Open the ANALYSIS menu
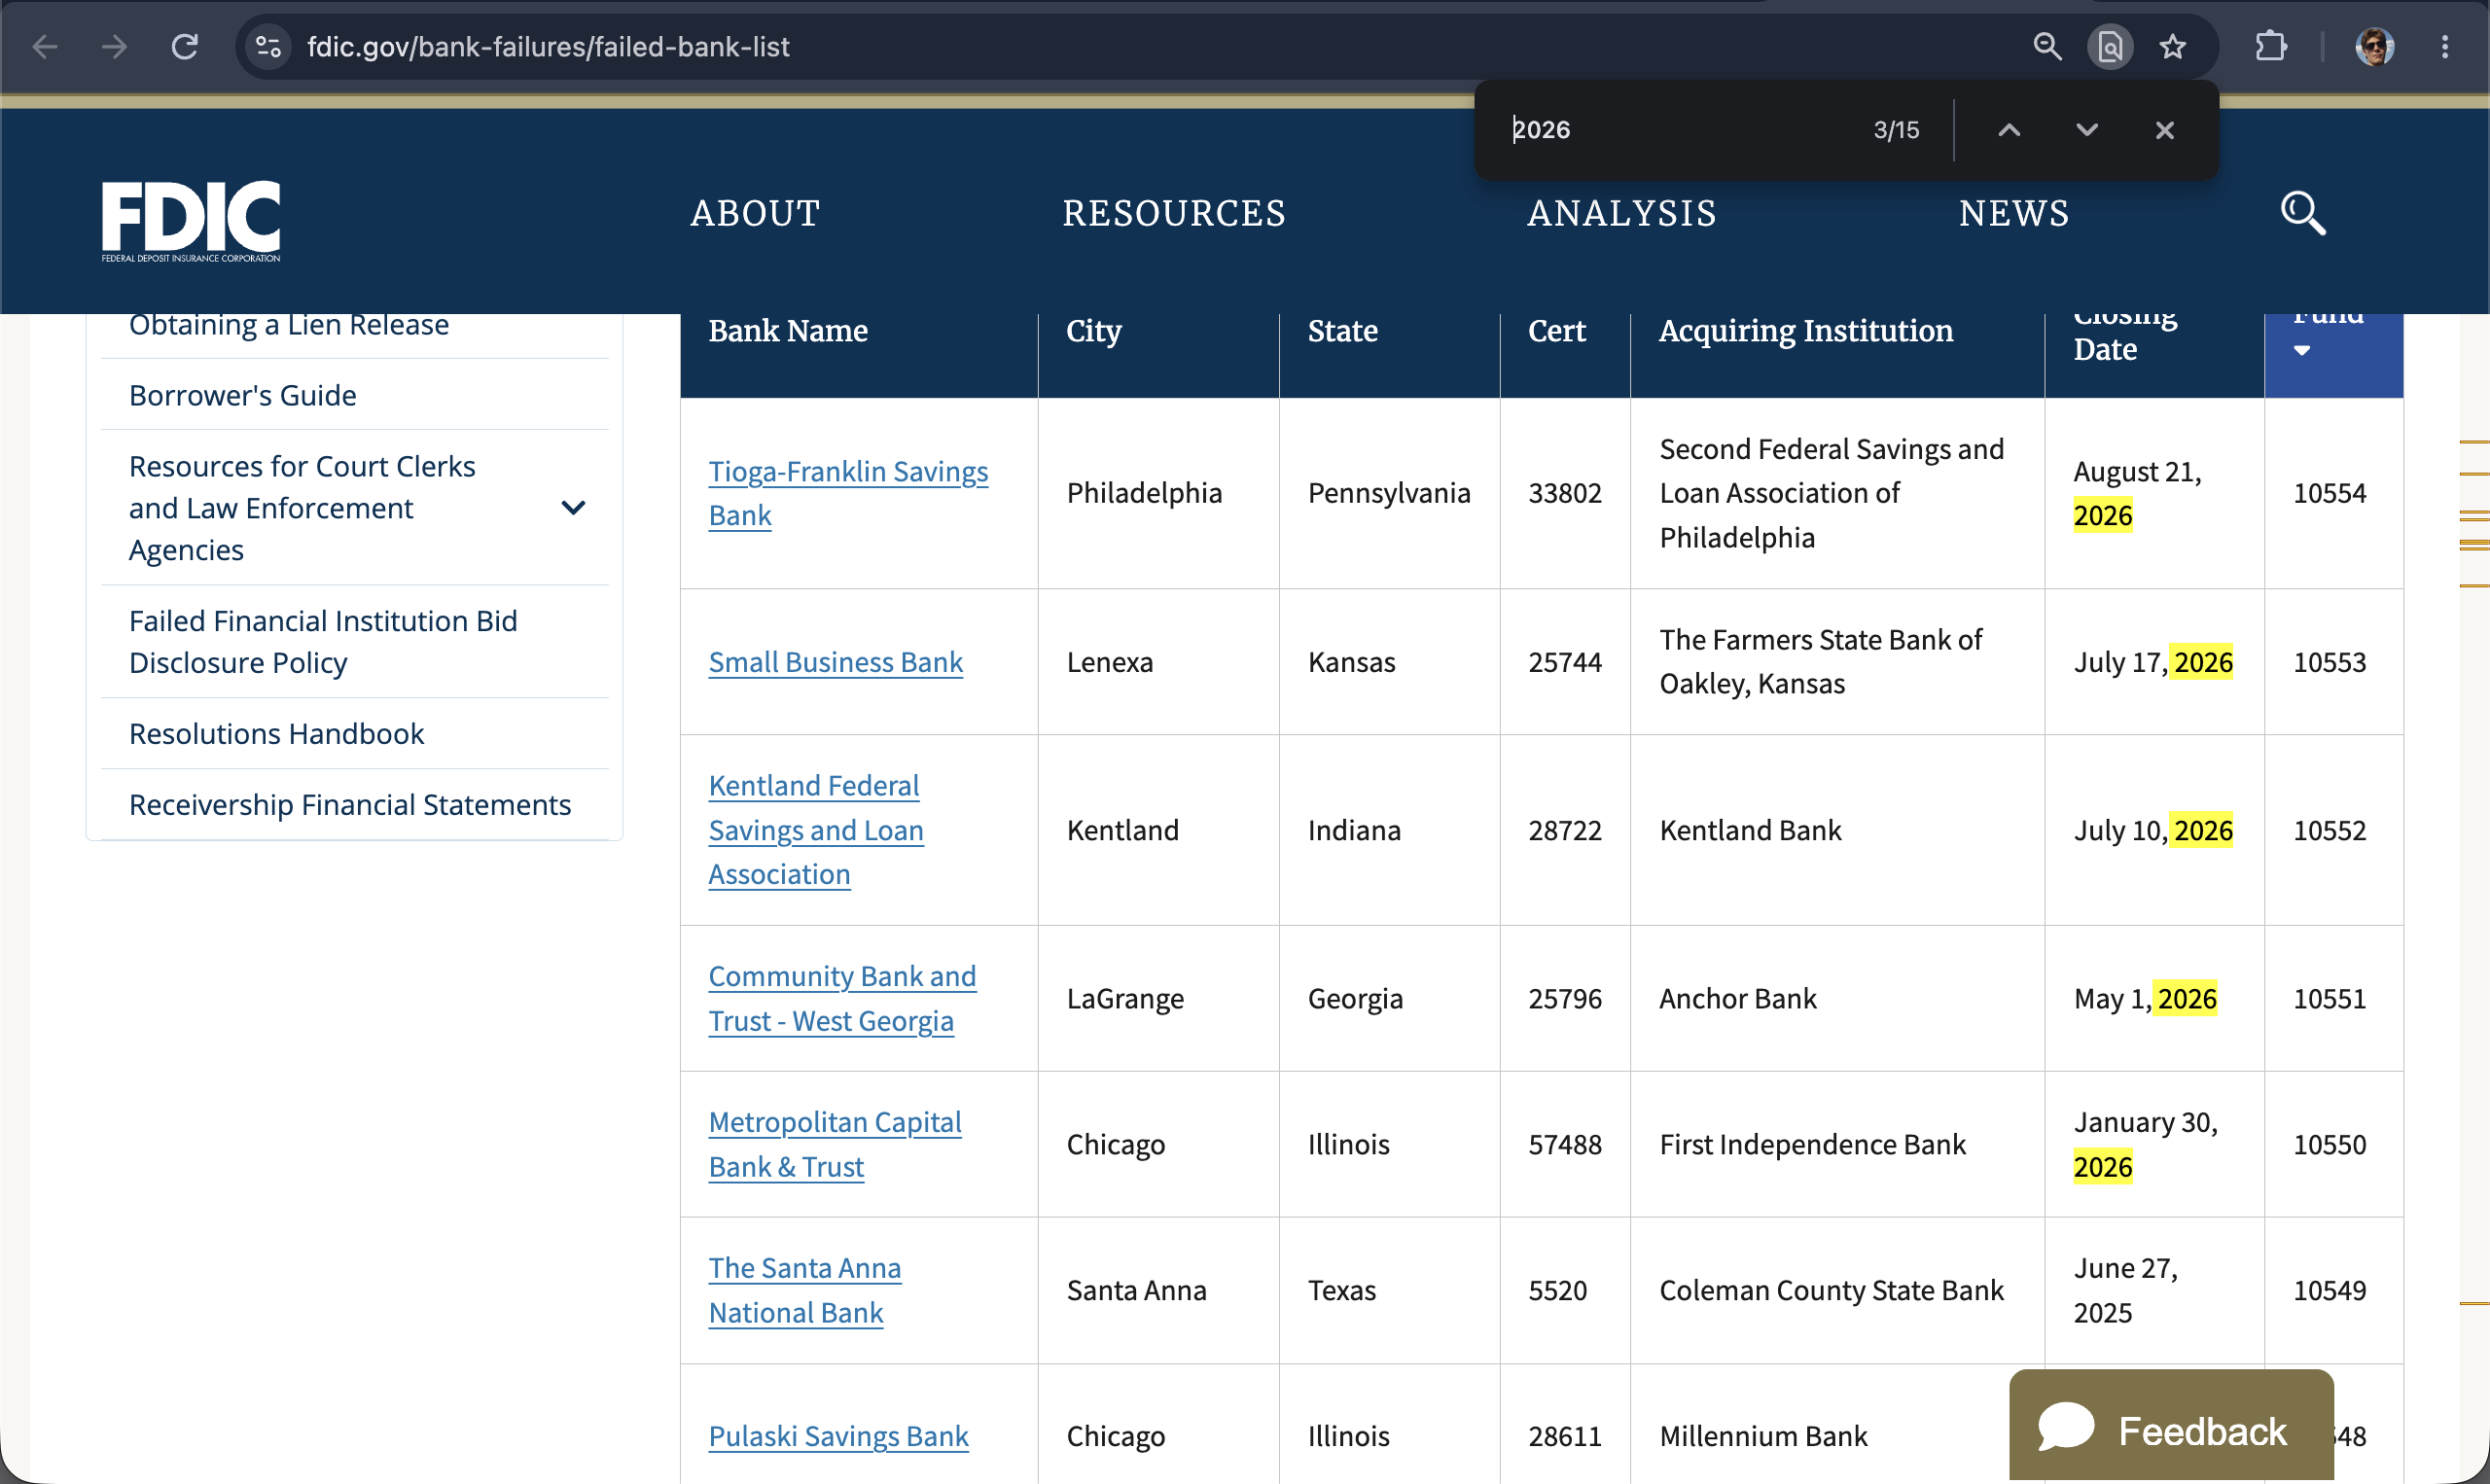The height and width of the screenshot is (1484, 2490). (1622, 213)
